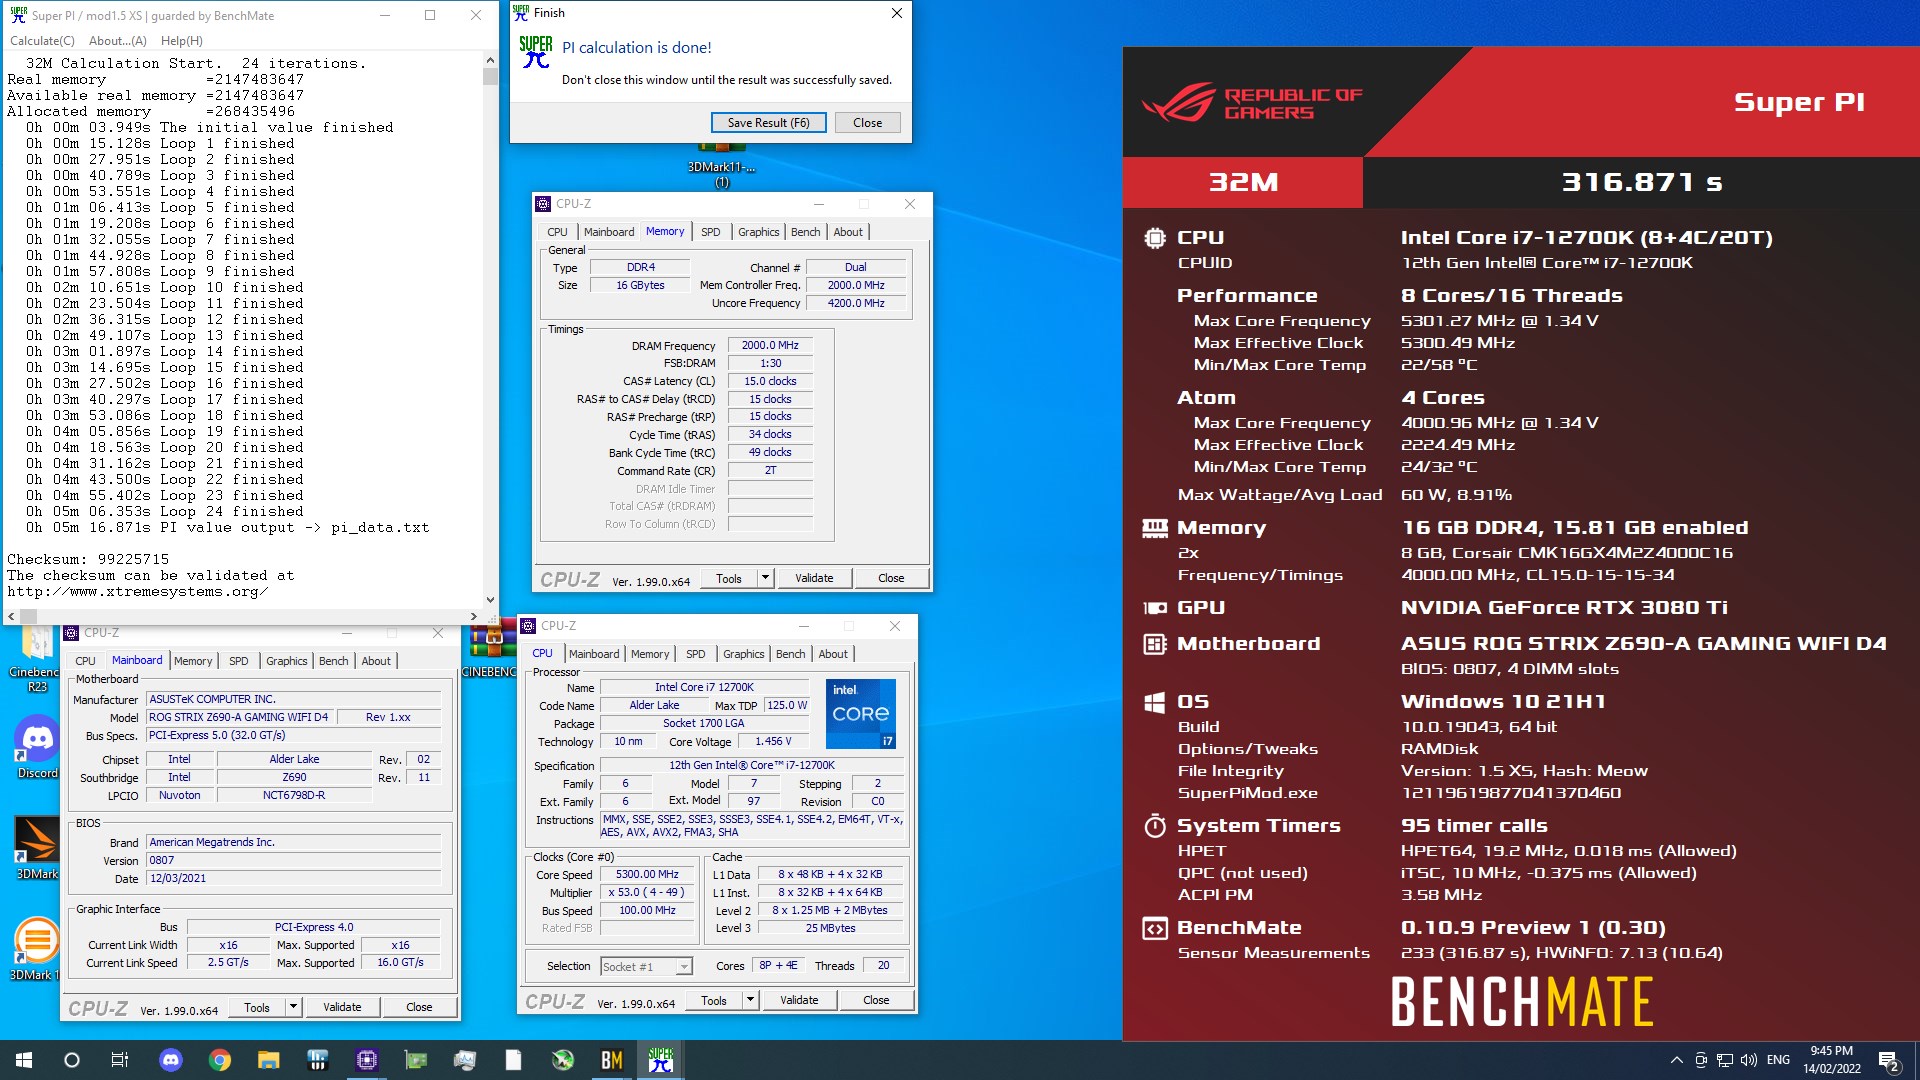Open Tools dropdown arrow in Memory CPU-Z window

pyautogui.click(x=765, y=578)
